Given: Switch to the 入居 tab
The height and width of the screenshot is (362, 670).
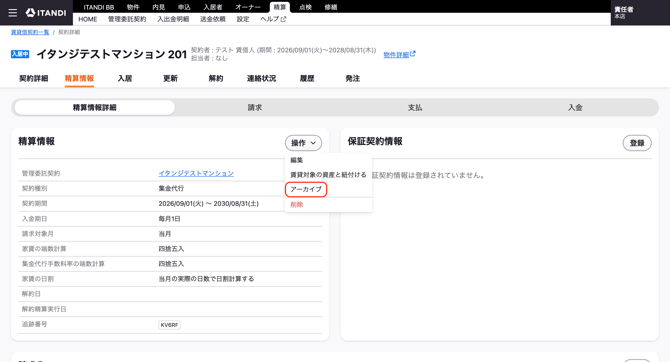Looking at the screenshot, I should 125,79.
